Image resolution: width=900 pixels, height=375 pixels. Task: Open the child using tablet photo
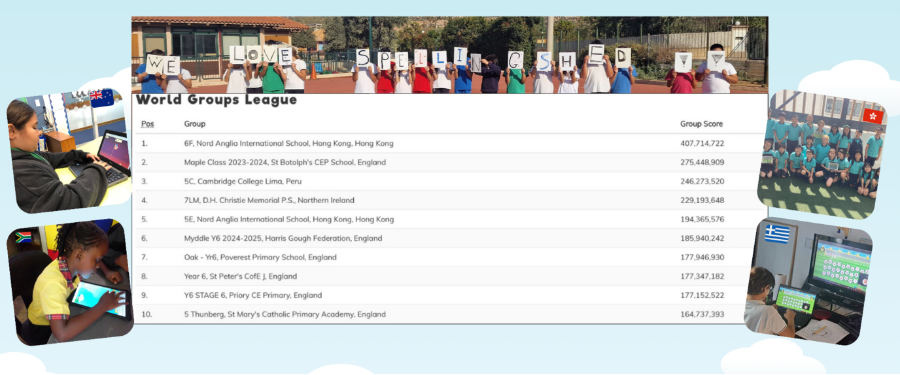[x=70, y=282]
